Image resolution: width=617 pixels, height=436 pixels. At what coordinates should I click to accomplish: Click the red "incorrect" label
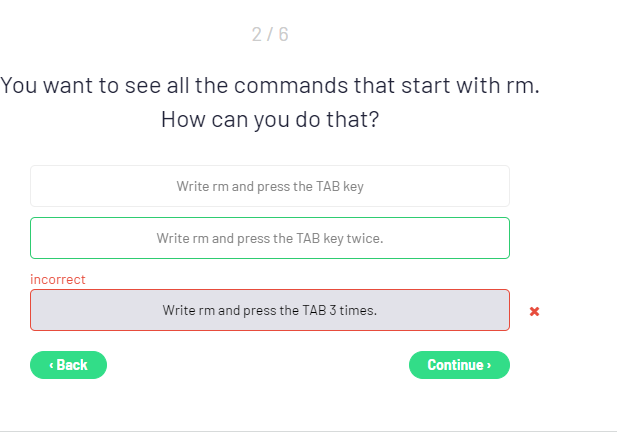click(x=58, y=279)
